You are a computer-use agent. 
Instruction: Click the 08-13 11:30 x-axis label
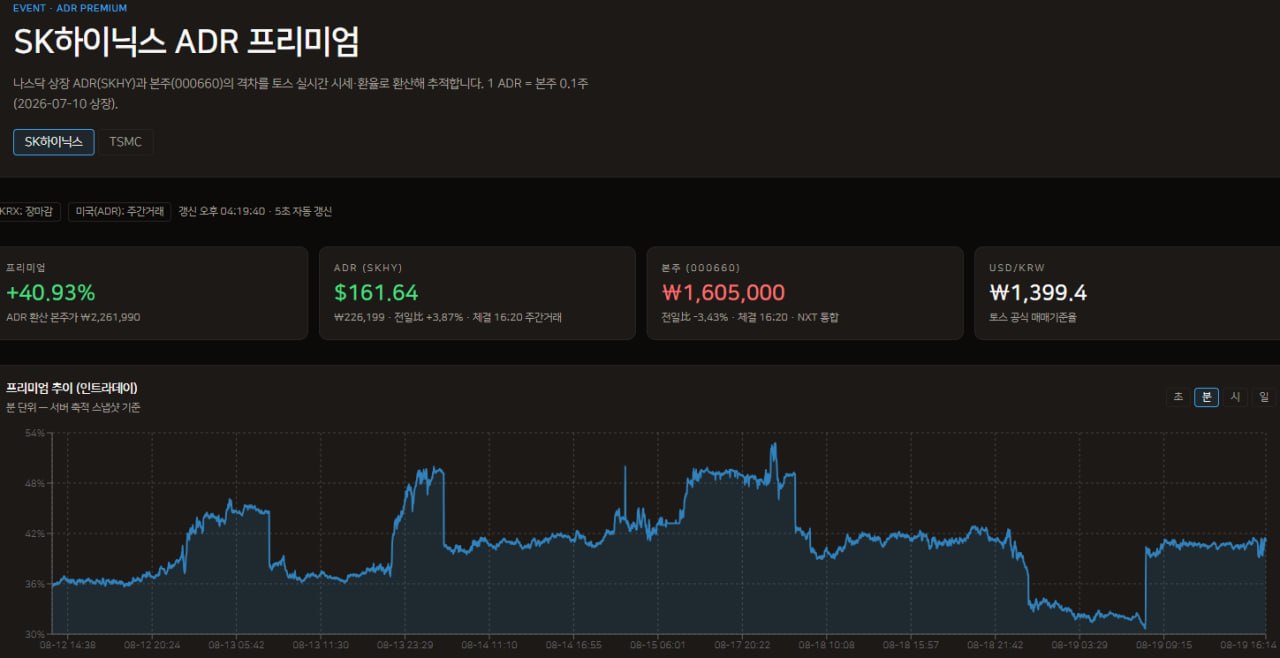click(320, 645)
